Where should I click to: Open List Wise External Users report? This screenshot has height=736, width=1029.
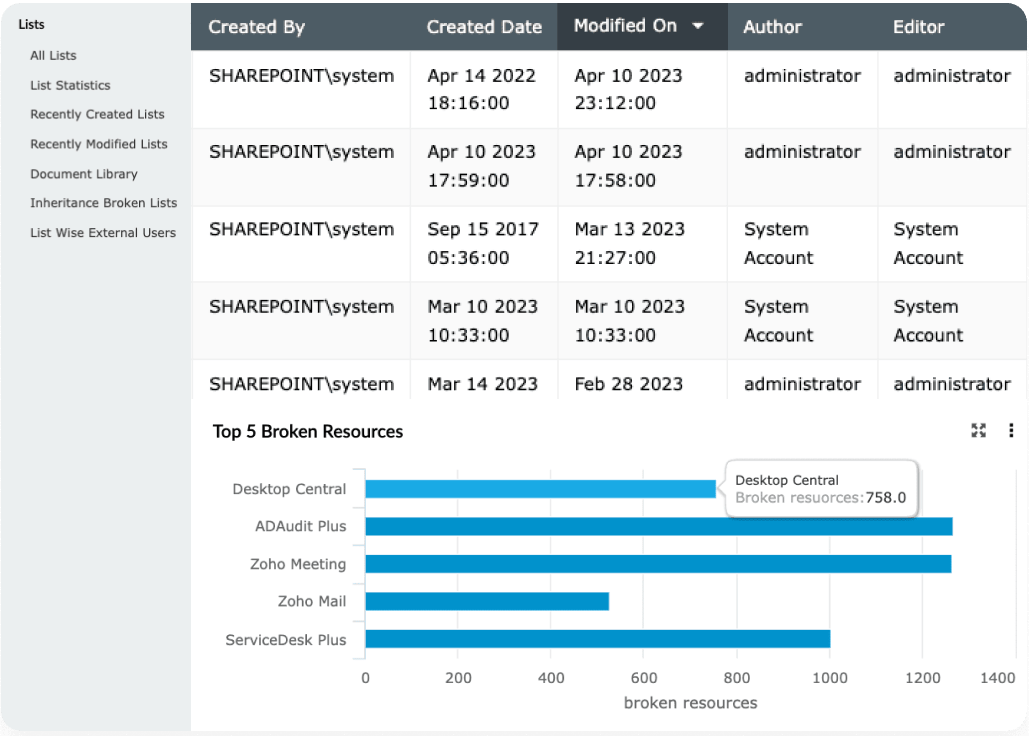(x=101, y=232)
